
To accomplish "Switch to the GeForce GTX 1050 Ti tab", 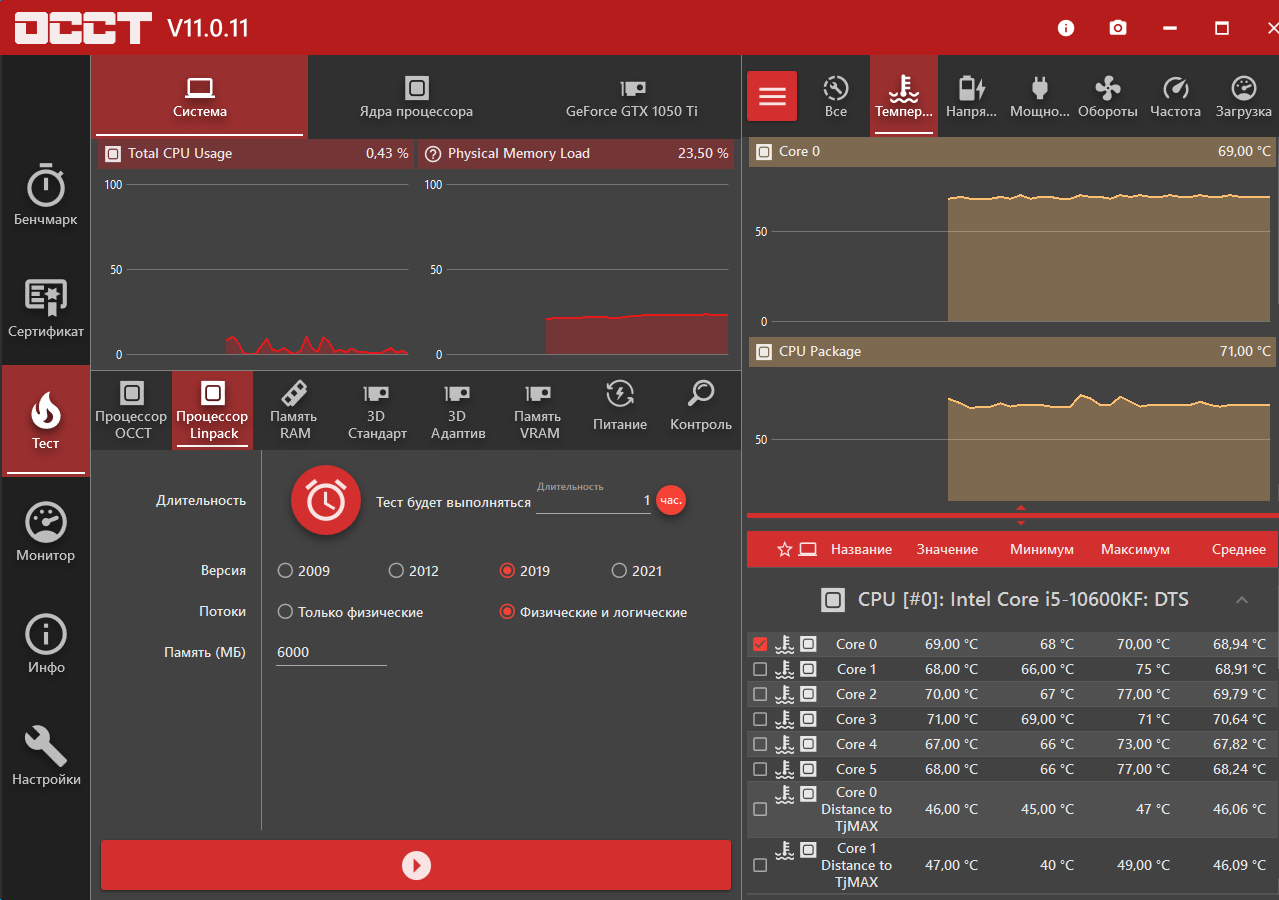I will (632, 97).
